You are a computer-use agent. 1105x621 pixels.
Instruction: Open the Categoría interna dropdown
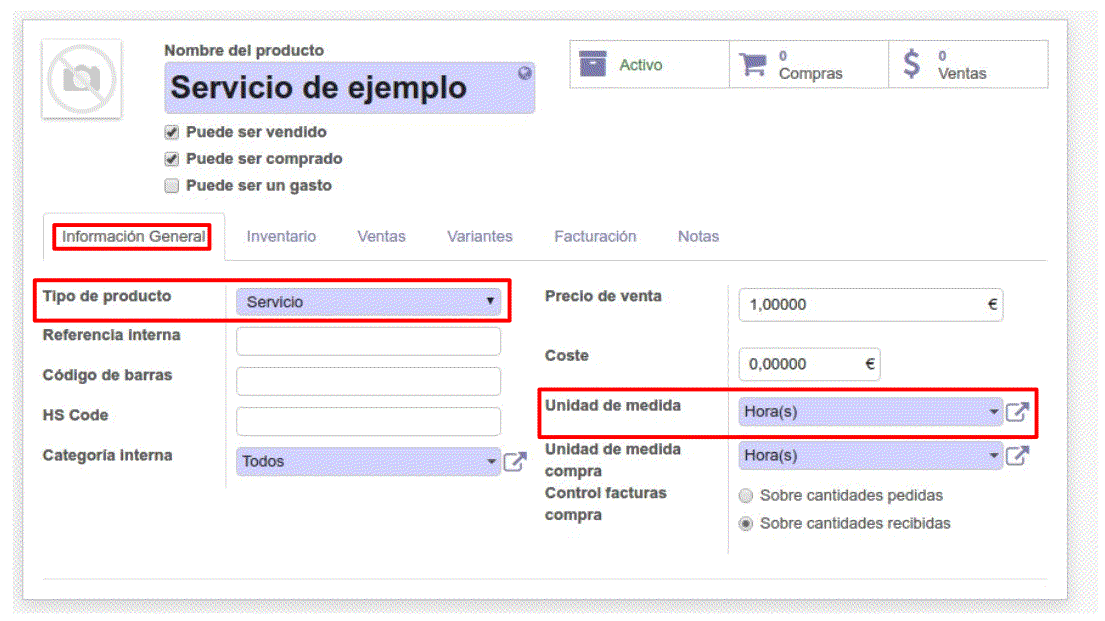[368, 461]
